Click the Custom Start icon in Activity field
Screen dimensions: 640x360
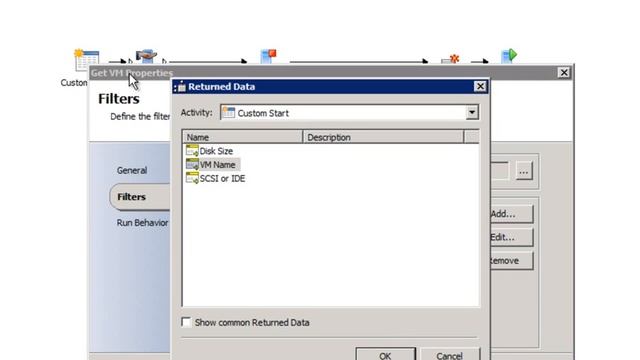pyautogui.click(x=229, y=113)
